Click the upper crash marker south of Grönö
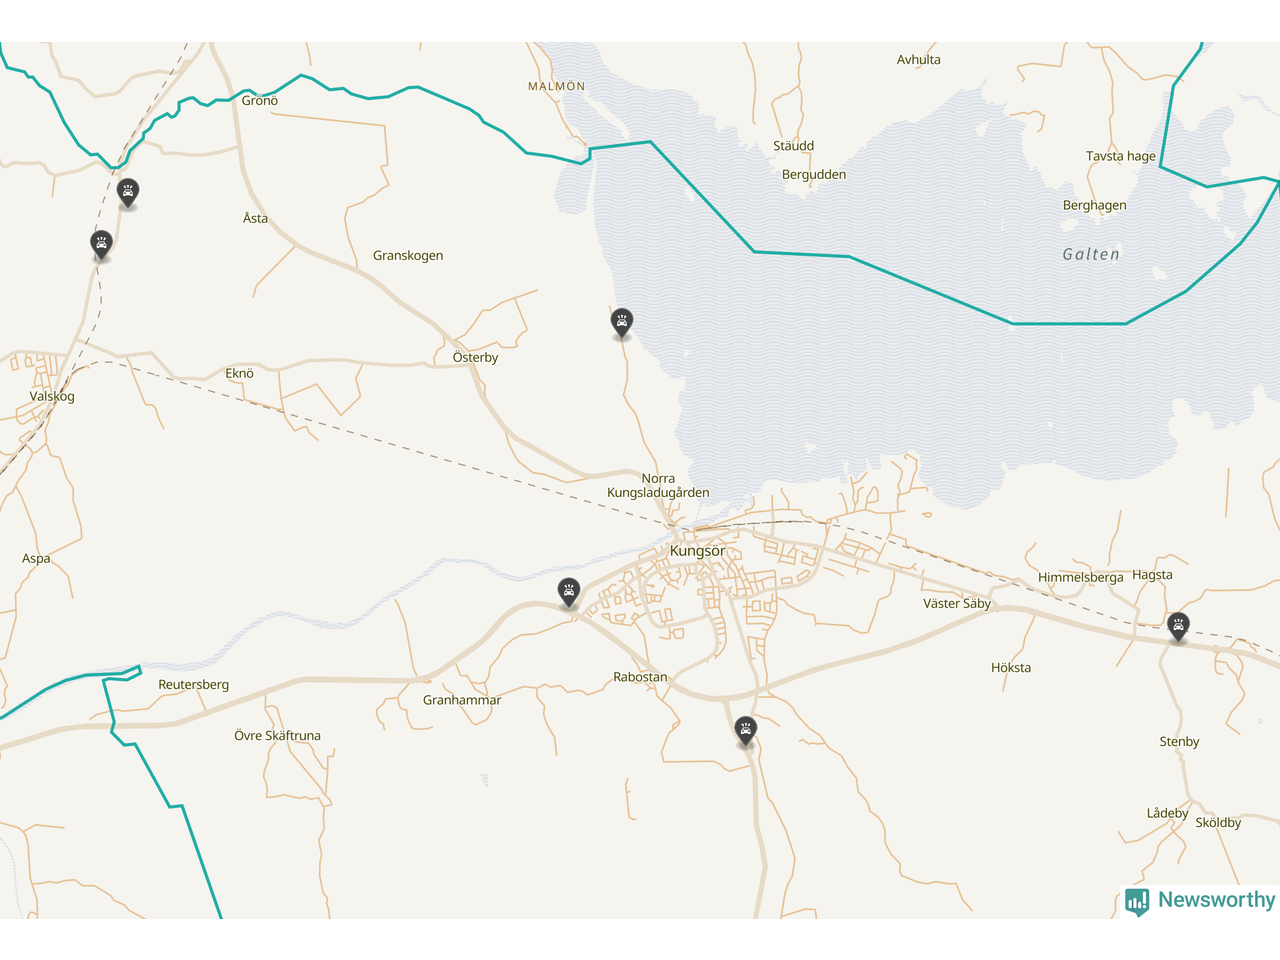 pos(128,191)
